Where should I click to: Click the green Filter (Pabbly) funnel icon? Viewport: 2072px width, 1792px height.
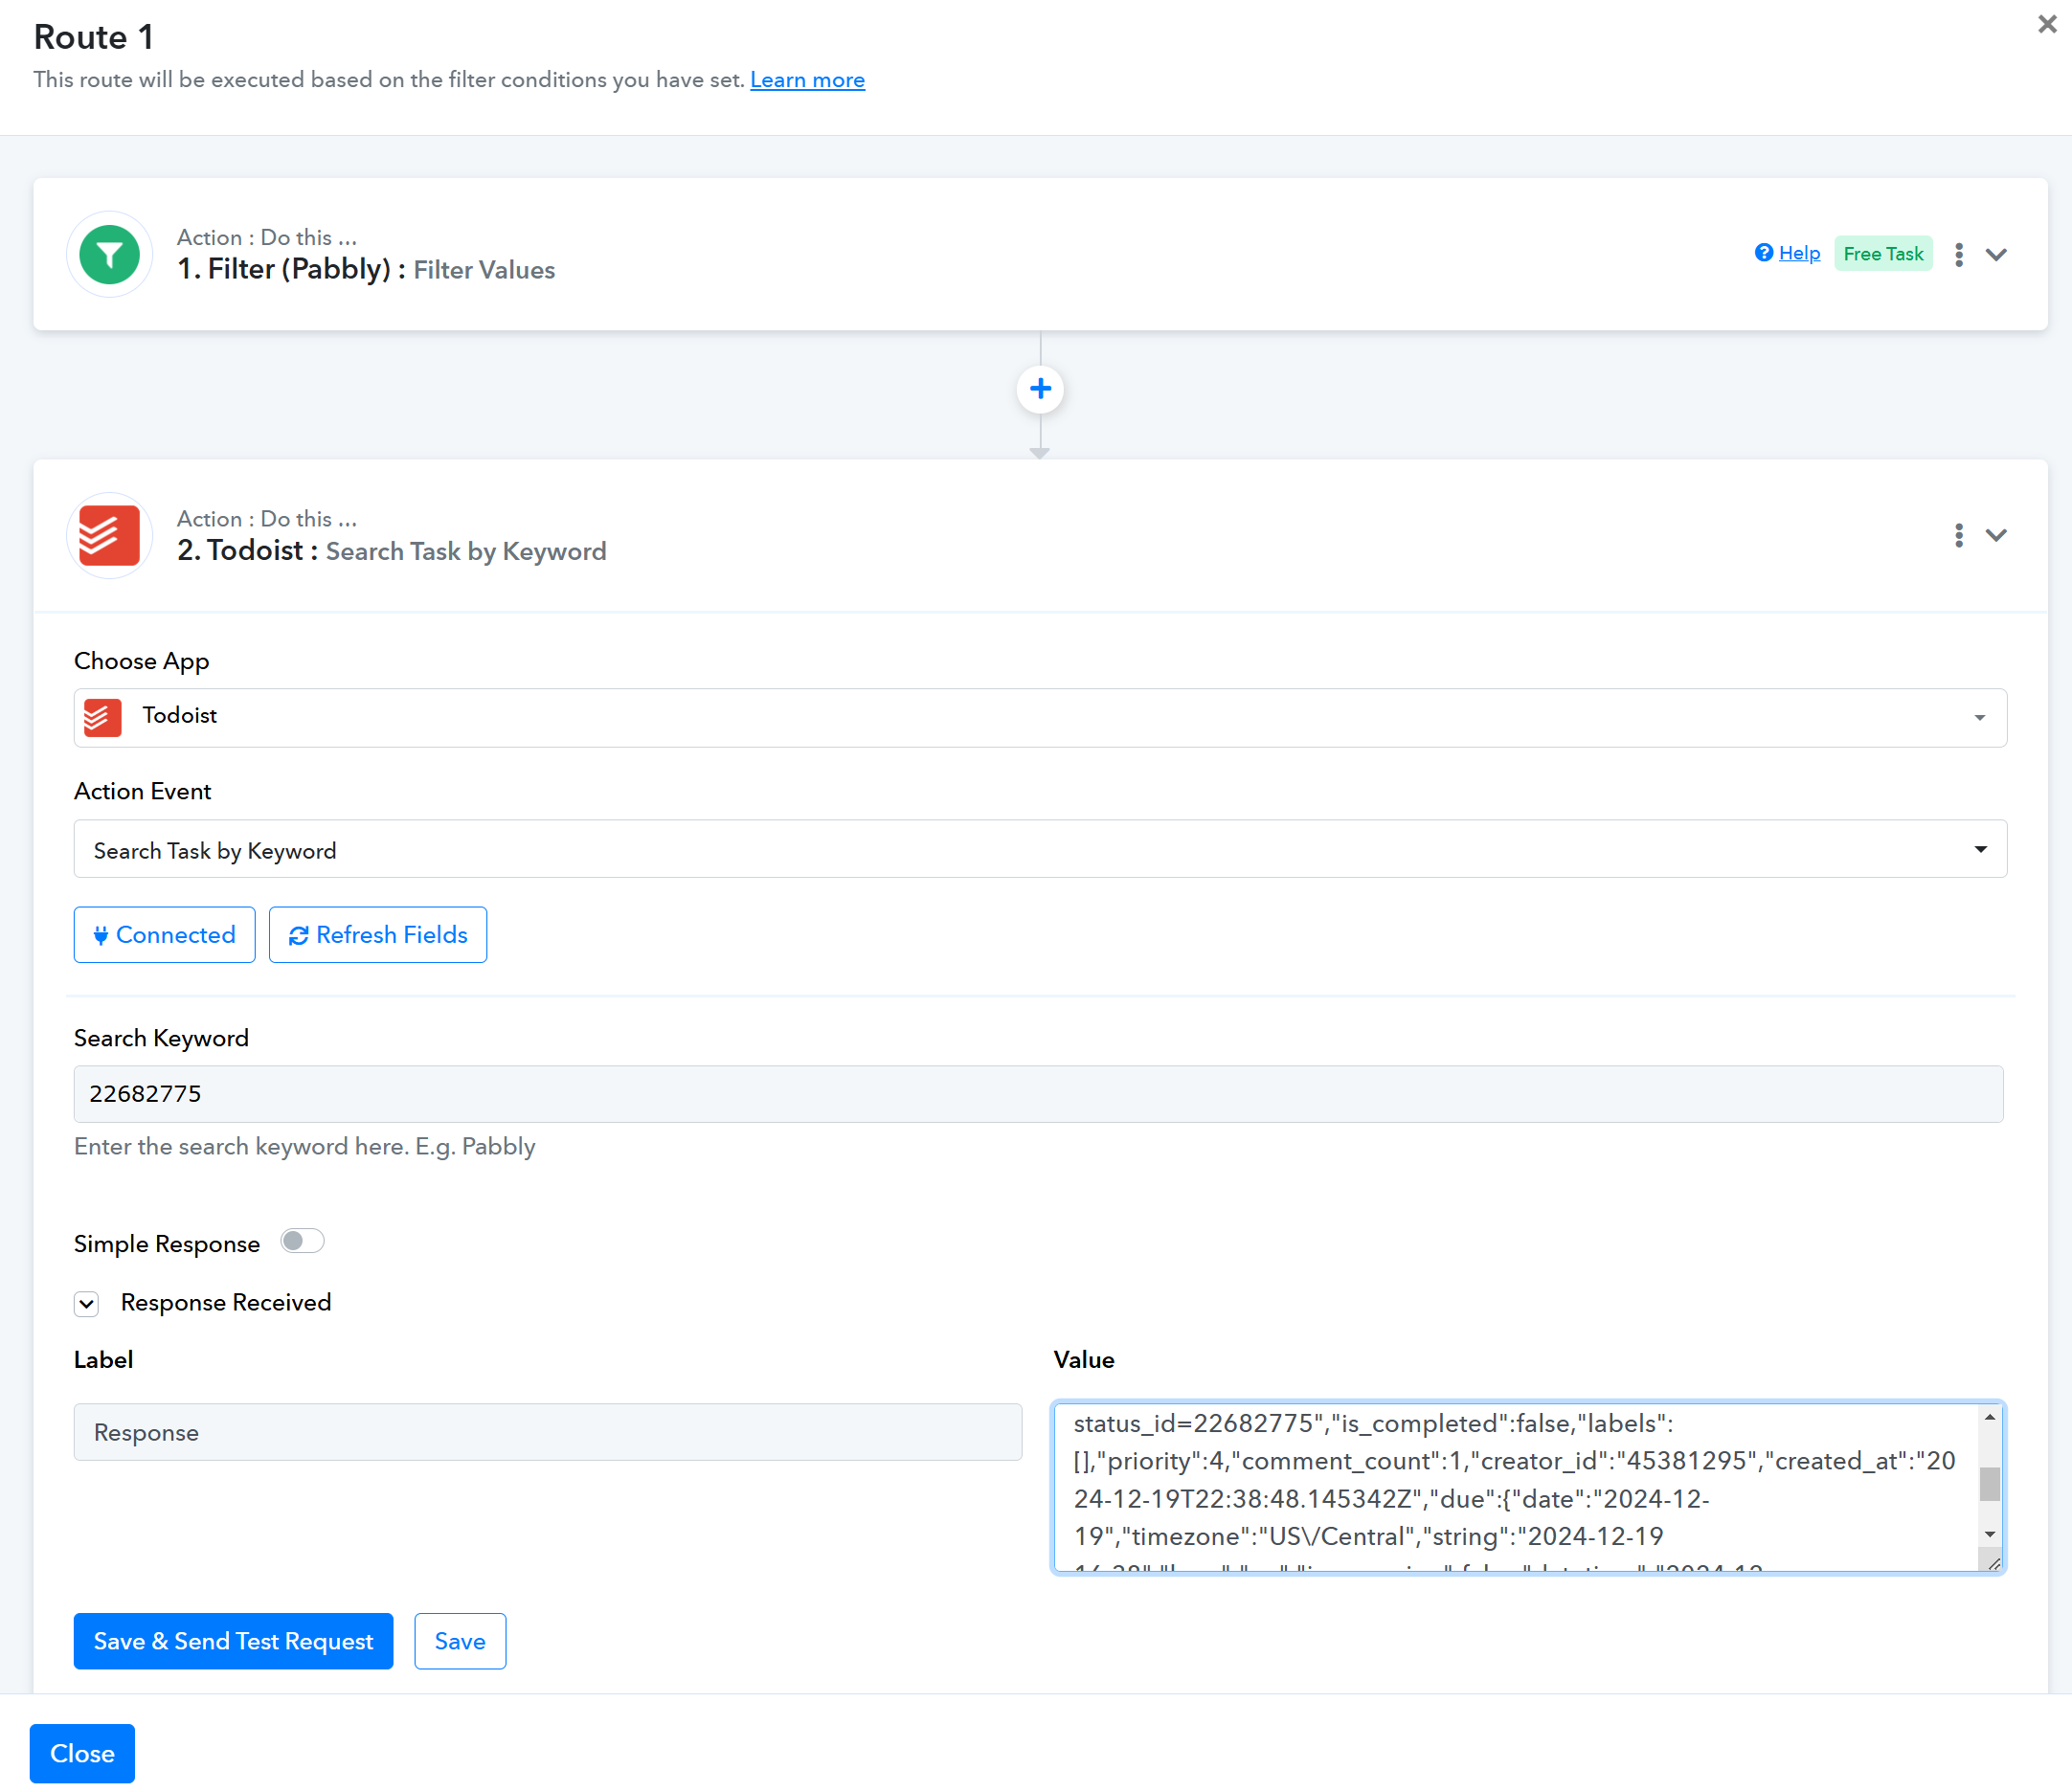(x=109, y=254)
